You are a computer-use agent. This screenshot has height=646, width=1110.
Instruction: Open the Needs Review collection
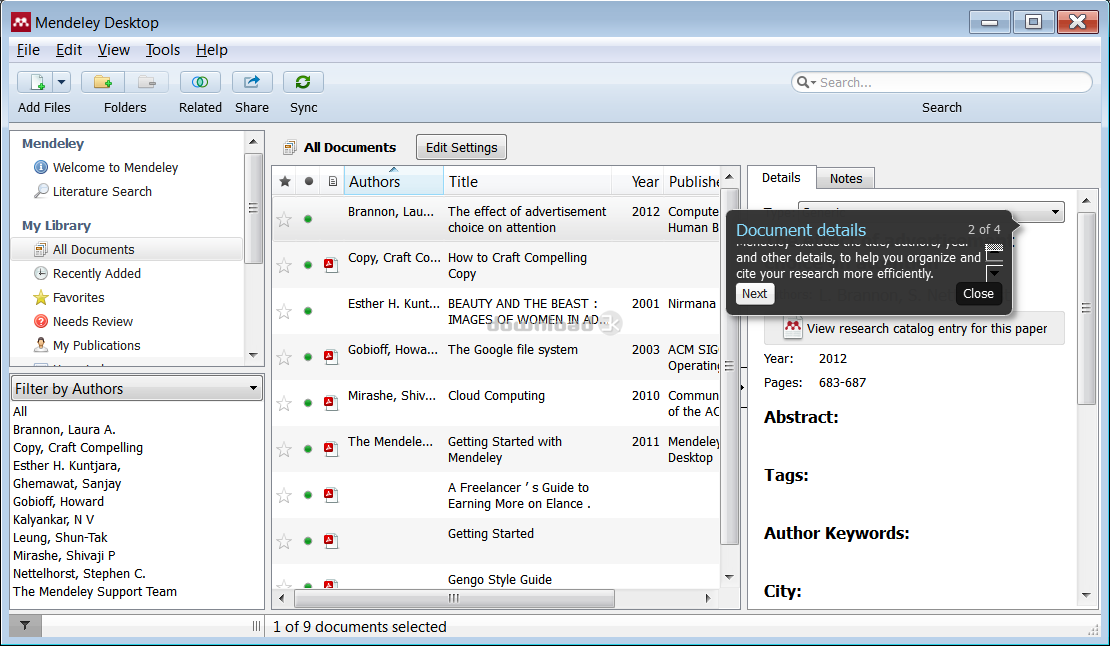(x=92, y=322)
